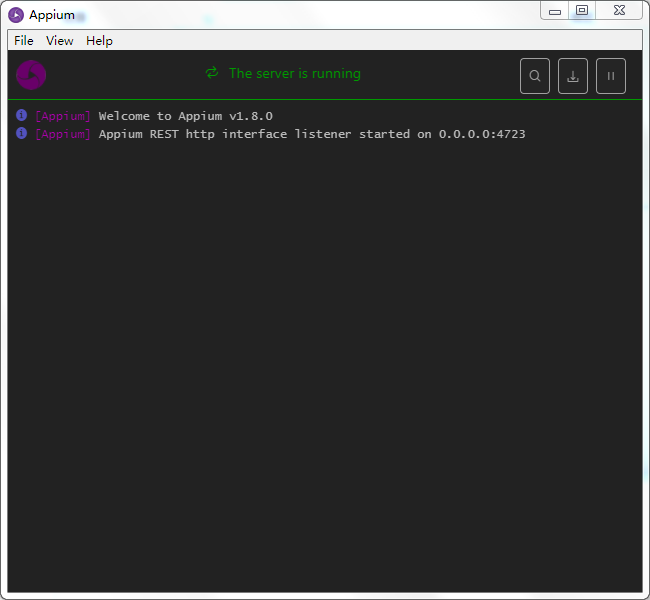Open the View menu

(x=60, y=41)
